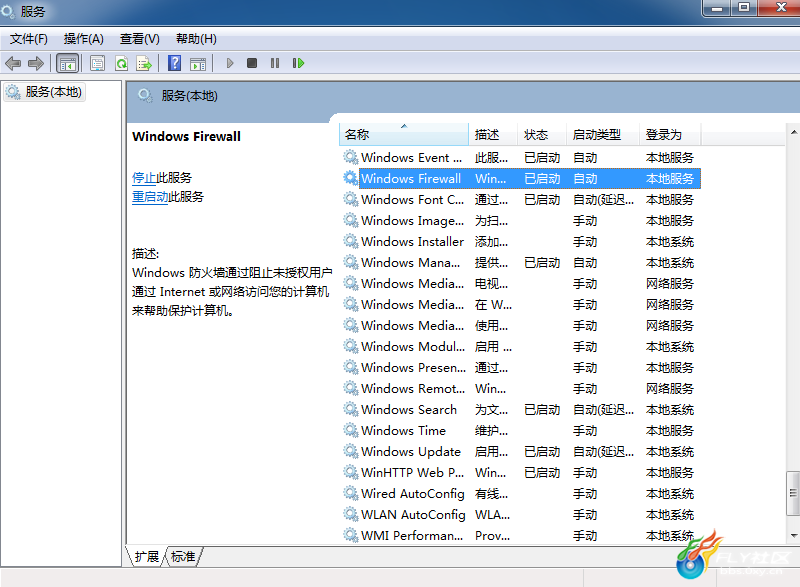Sort by the 状态 column header

(x=542, y=135)
